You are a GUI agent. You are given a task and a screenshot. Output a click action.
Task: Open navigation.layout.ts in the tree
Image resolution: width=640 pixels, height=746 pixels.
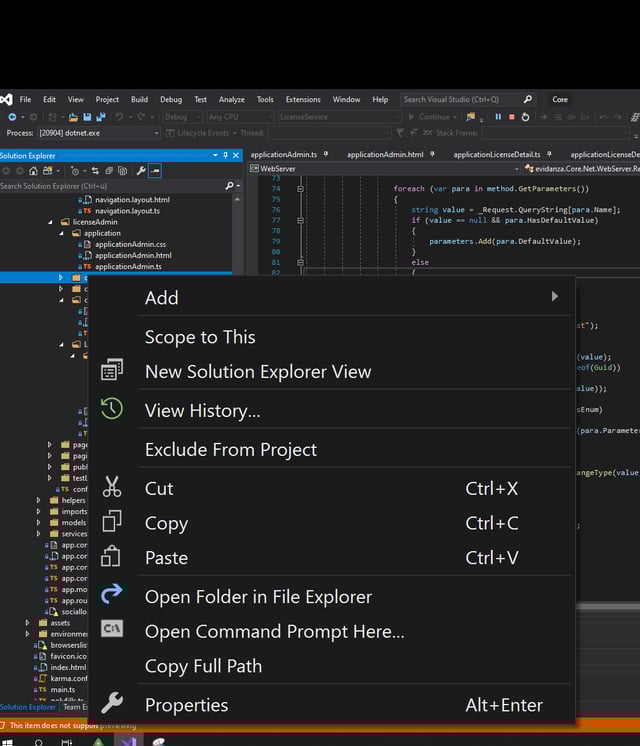[x=127, y=211]
